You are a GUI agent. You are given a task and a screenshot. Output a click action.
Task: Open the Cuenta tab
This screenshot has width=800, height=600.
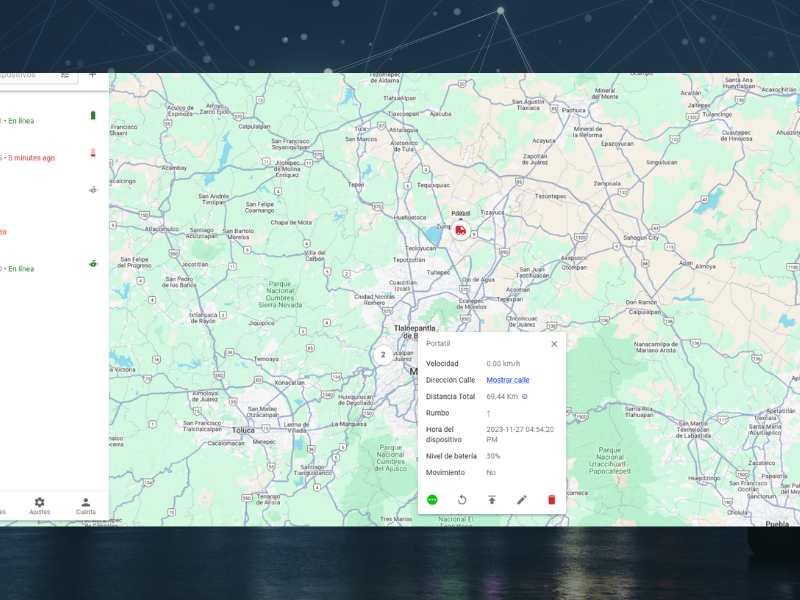[x=86, y=506]
